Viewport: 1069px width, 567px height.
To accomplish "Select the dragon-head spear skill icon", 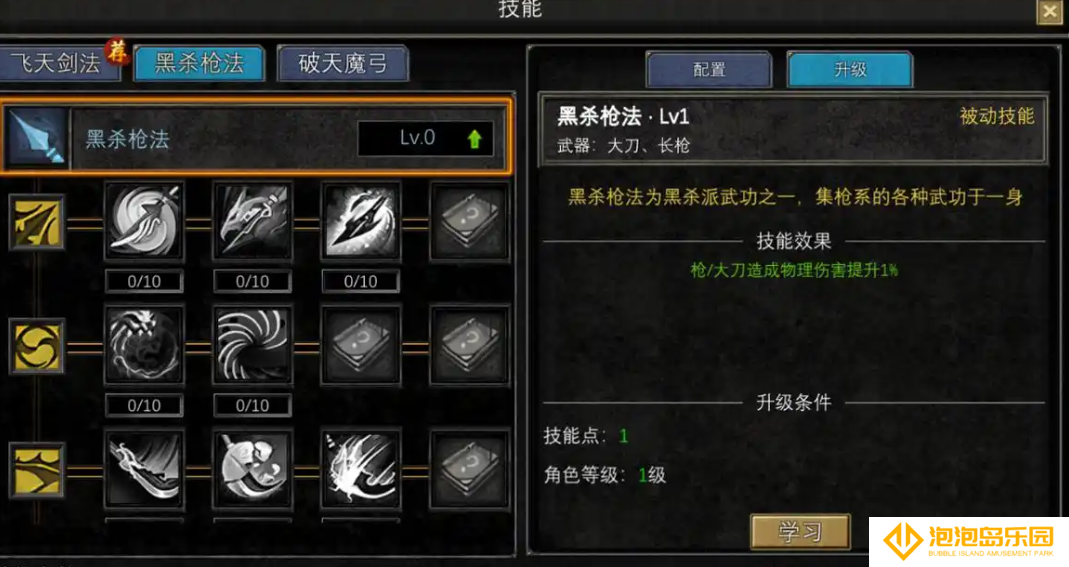I will [252, 221].
